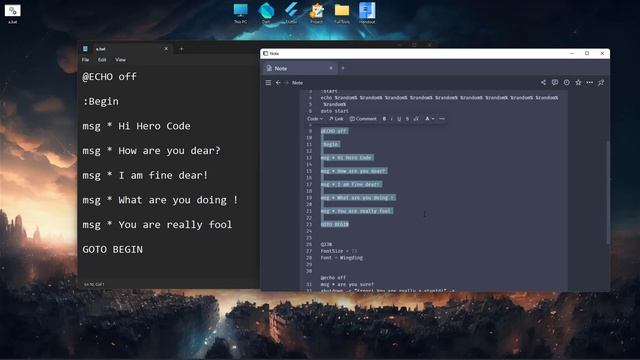The image size is (640, 360).
Task: Click 'msg * I am fine dear!' line
Action: (x=145, y=176)
